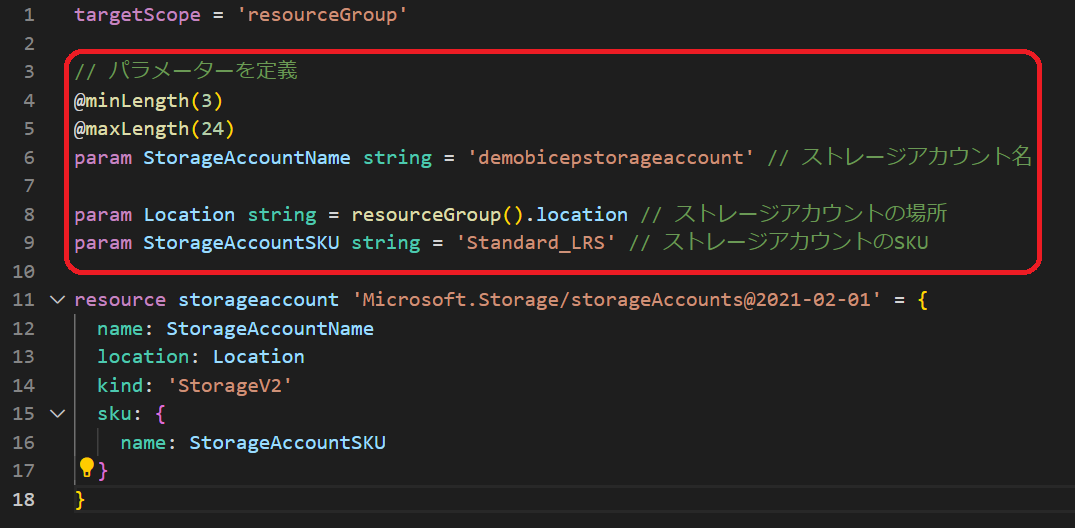Screen dimensions: 1075x528
Task: Collapse the sku block fold chevron
Action: pyautogui.click(x=58, y=414)
